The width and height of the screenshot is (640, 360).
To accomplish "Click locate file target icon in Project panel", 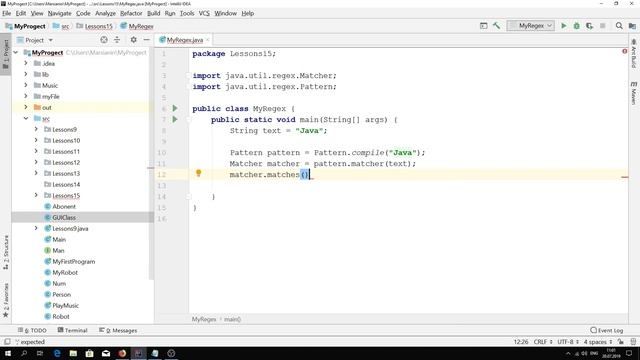I will (104, 40).
